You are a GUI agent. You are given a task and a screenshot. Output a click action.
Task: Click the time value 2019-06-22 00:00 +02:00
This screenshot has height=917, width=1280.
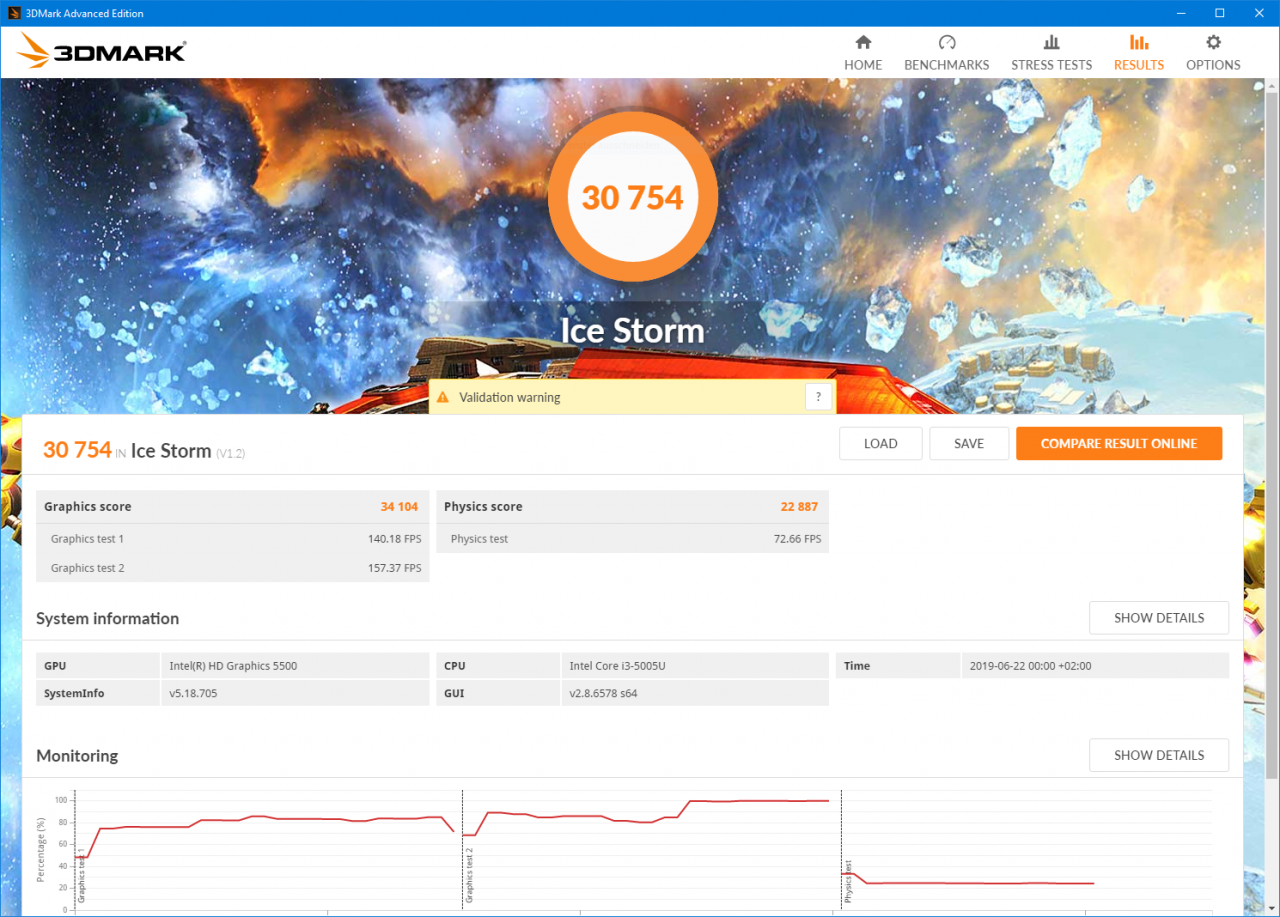(1030, 666)
